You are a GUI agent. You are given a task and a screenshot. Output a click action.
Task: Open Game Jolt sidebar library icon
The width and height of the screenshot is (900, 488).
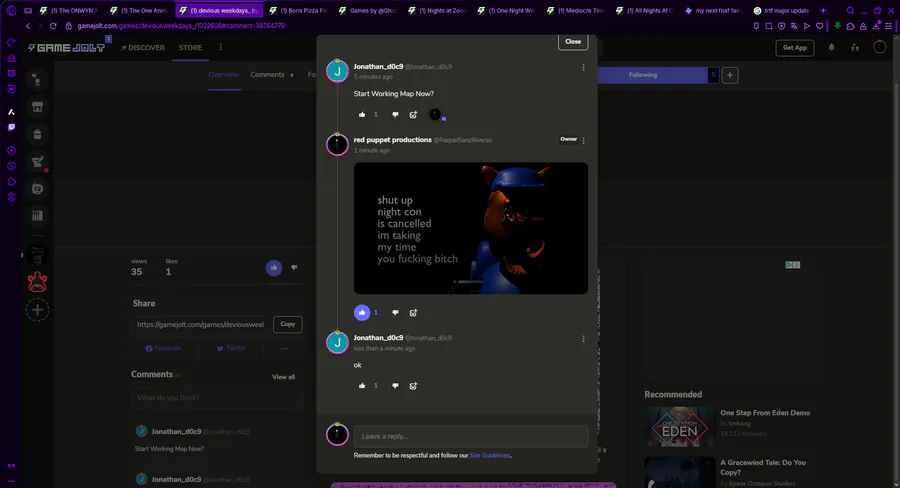37,216
